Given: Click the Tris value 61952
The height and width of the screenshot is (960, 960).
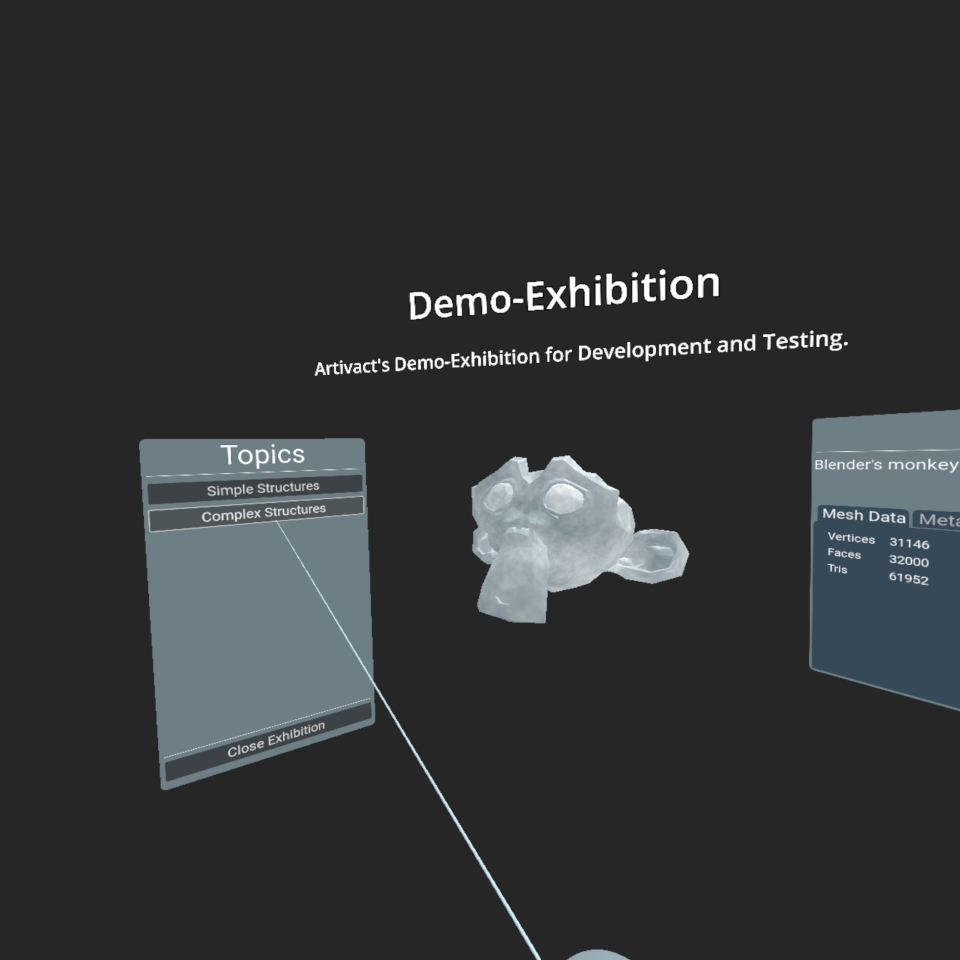Looking at the screenshot, I should (x=909, y=579).
